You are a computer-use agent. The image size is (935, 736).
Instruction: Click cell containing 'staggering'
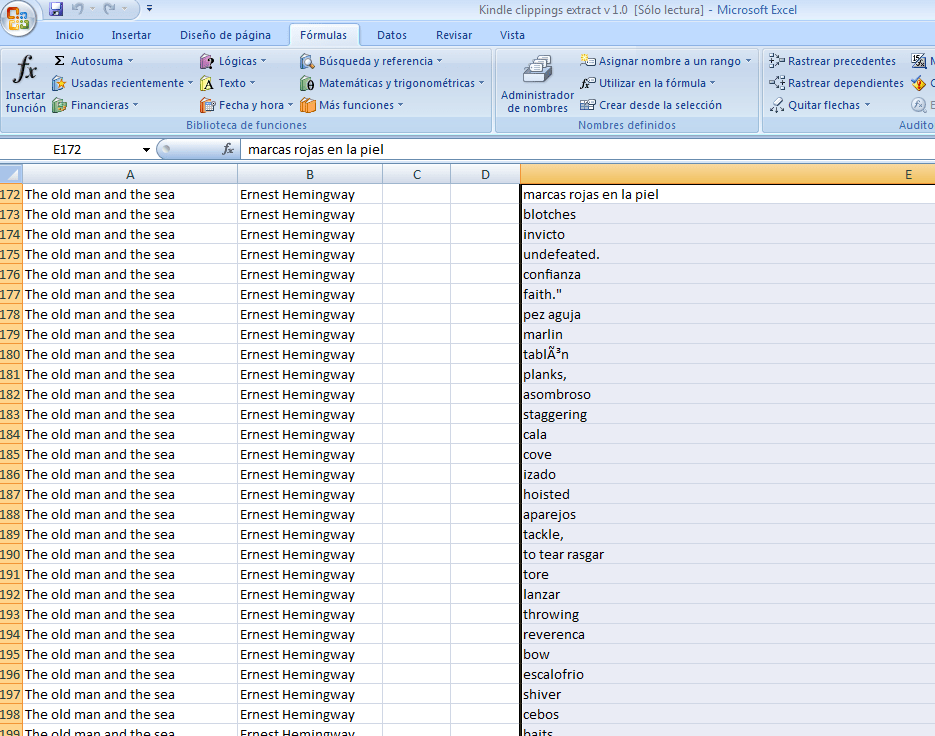(727, 415)
